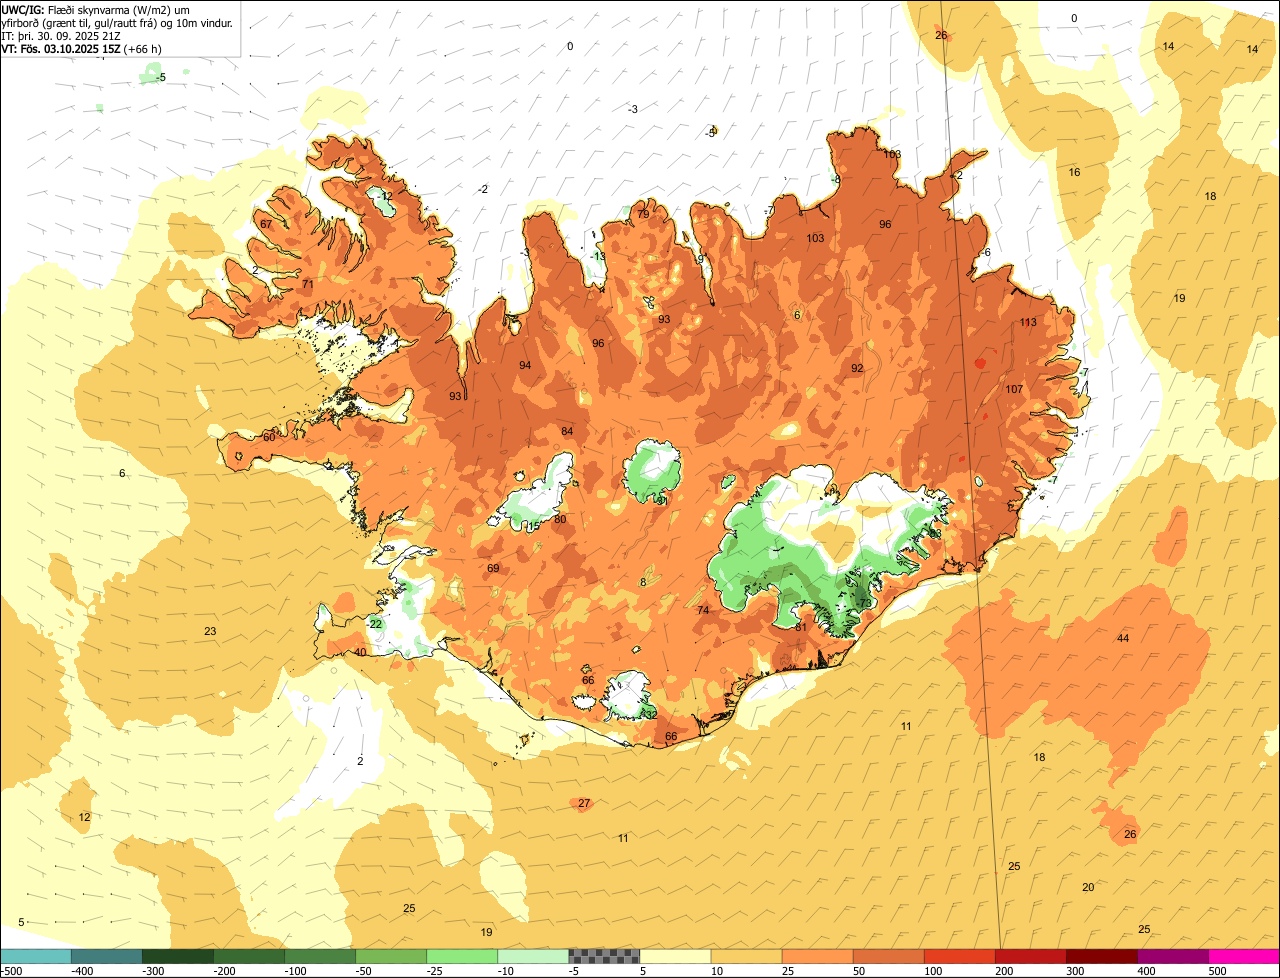Click the map value '81' south of Vatnajökull

tap(801, 627)
